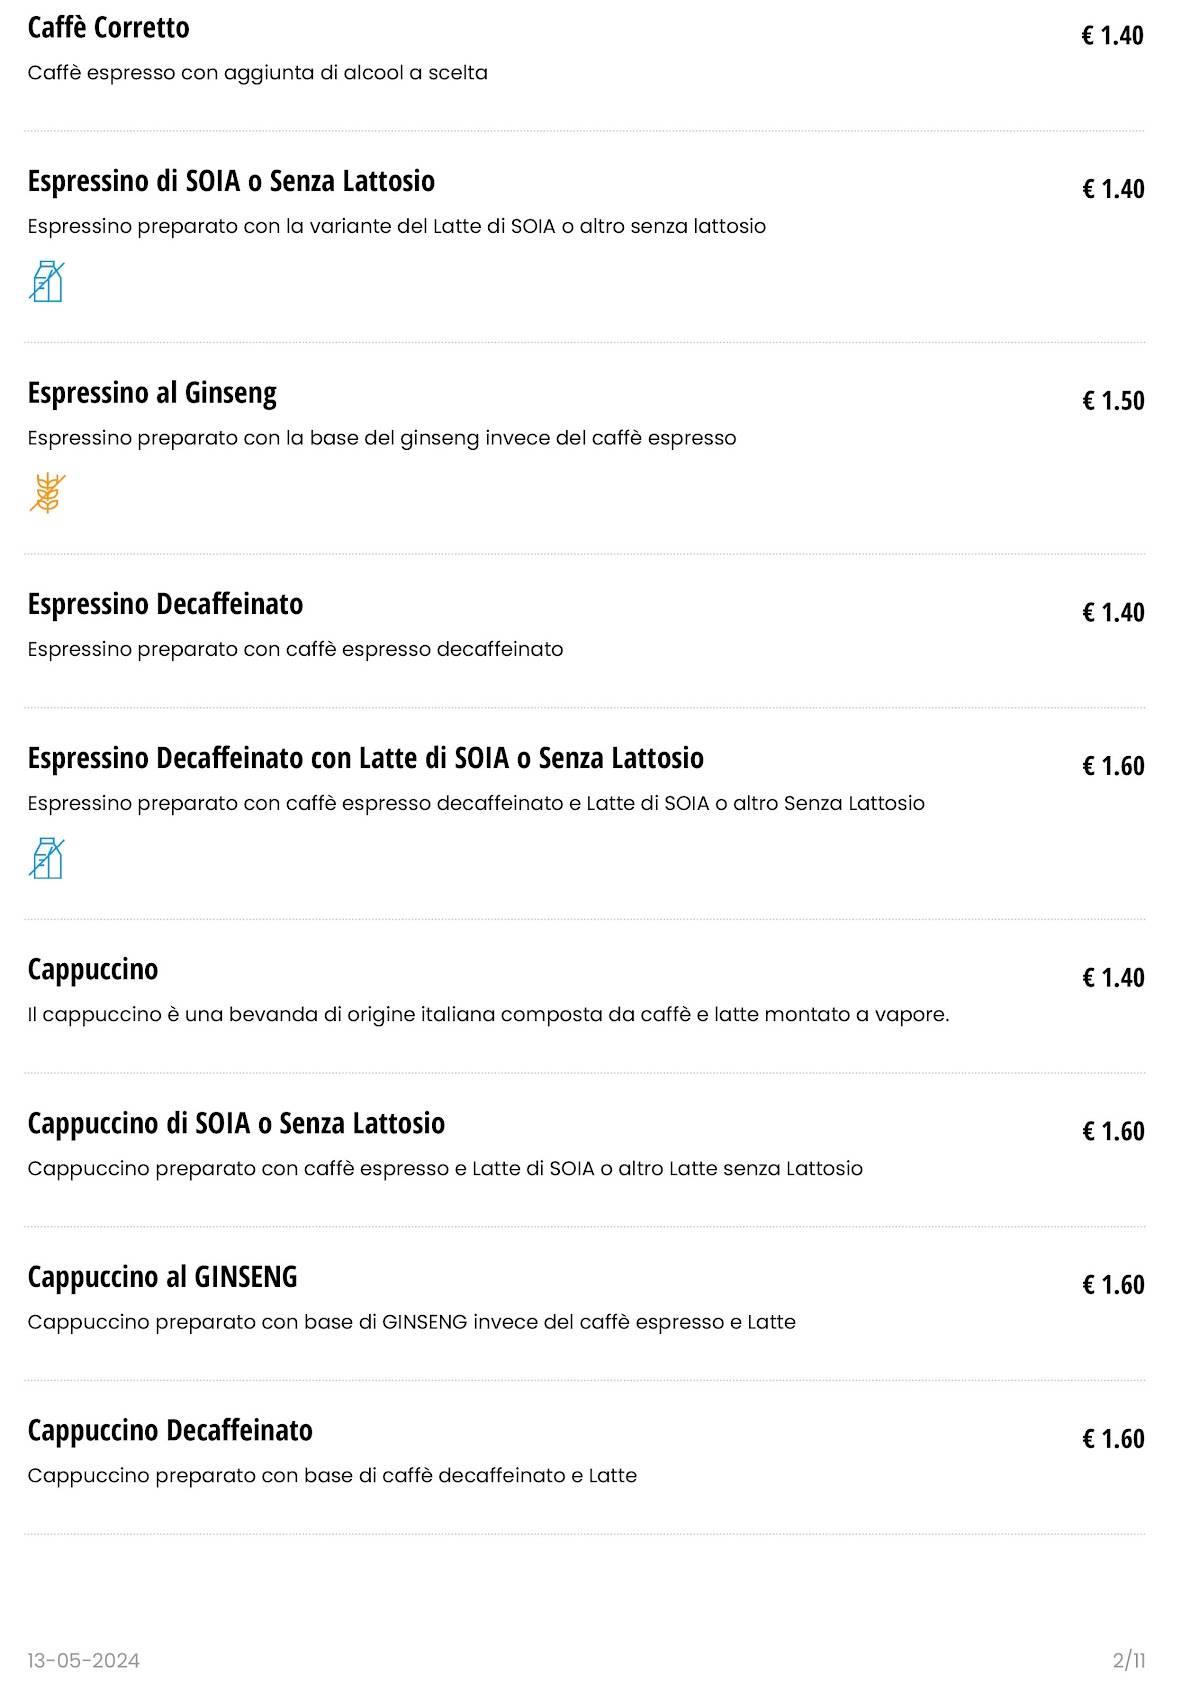The image size is (1200, 1684).
Task: Click the Cappuccino origin description text
Action: click(488, 1015)
